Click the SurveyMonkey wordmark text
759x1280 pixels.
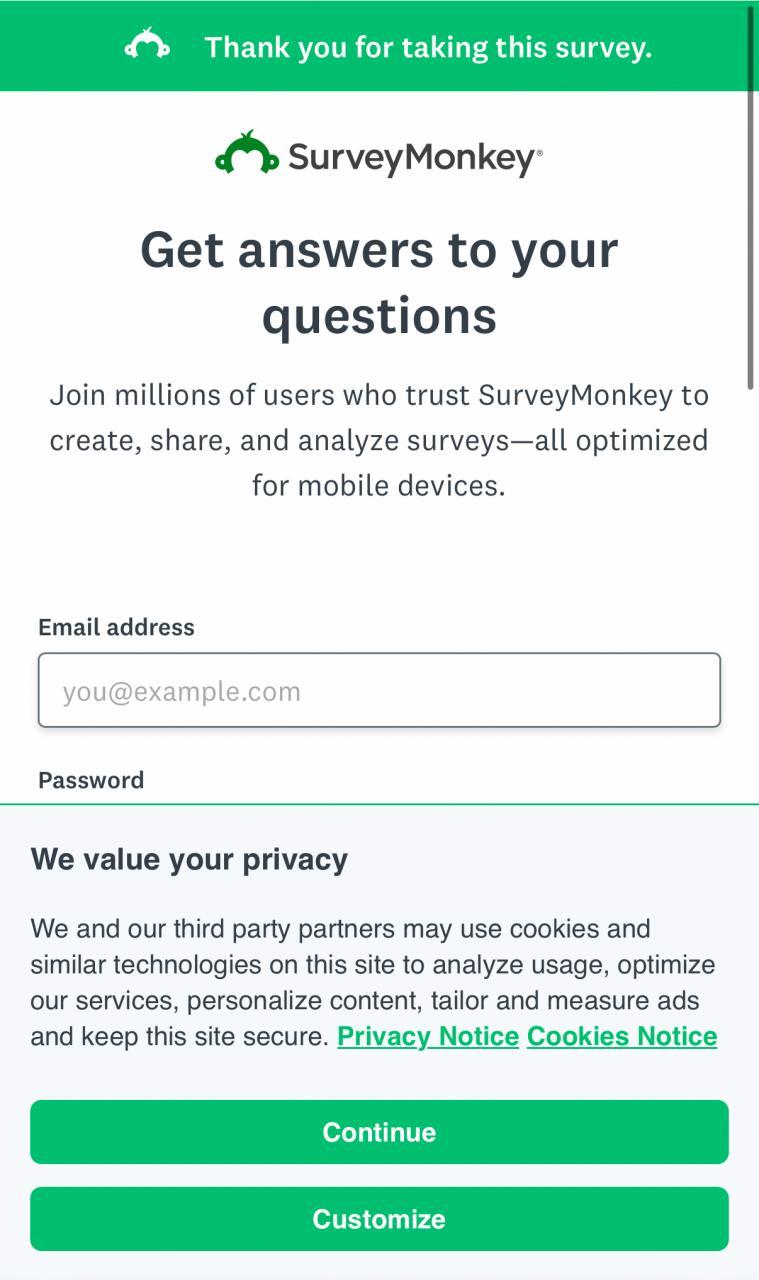pyautogui.click(x=412, y=157)
